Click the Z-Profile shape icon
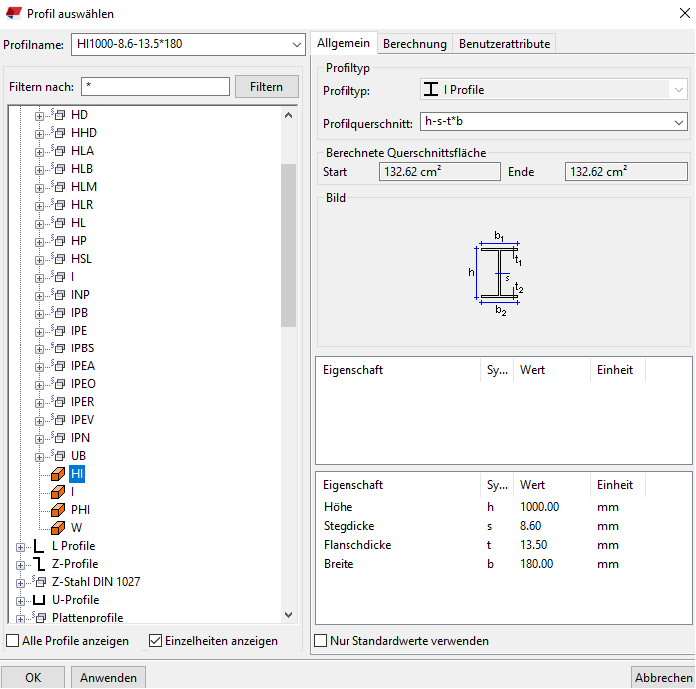The width and height of the screenshot is (696, 689). point(39,564)
